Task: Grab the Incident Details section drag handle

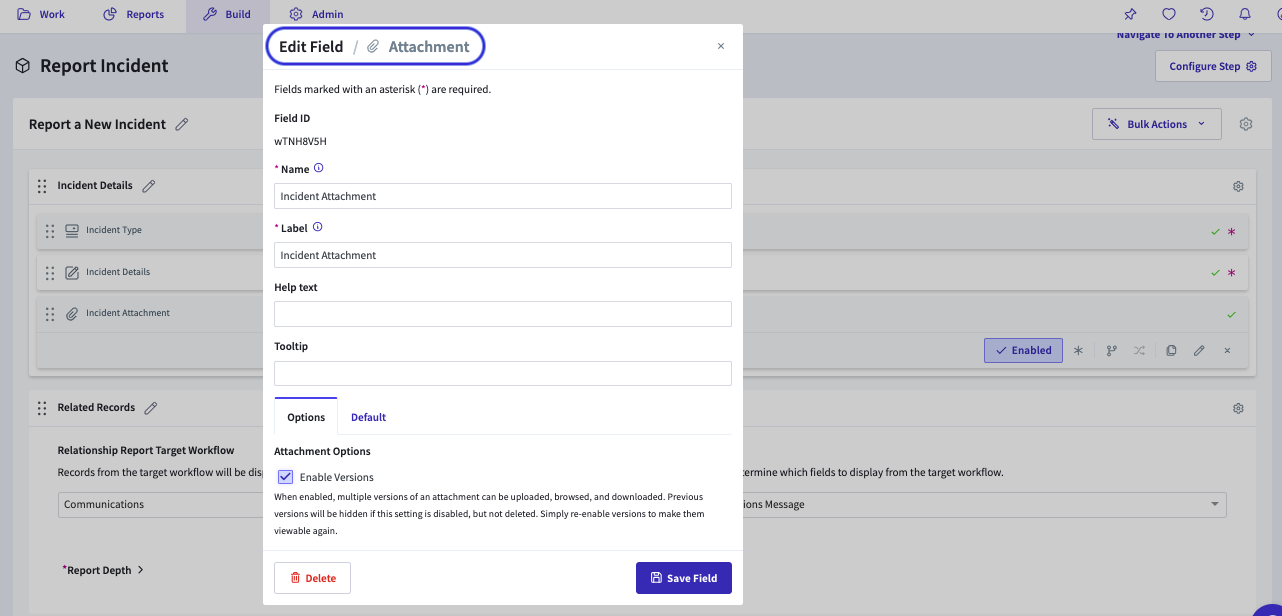Action: click(42, 186)
